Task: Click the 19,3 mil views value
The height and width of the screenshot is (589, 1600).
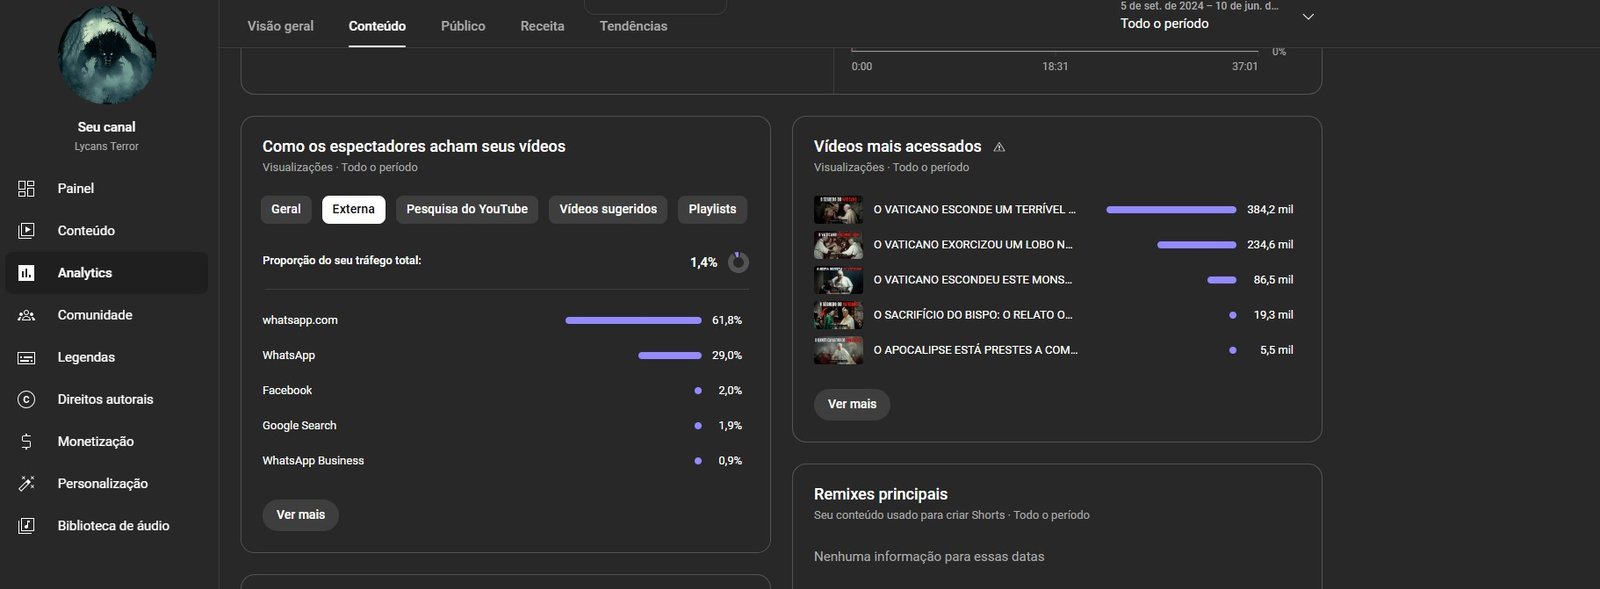Action: (x=1273, y=314)
